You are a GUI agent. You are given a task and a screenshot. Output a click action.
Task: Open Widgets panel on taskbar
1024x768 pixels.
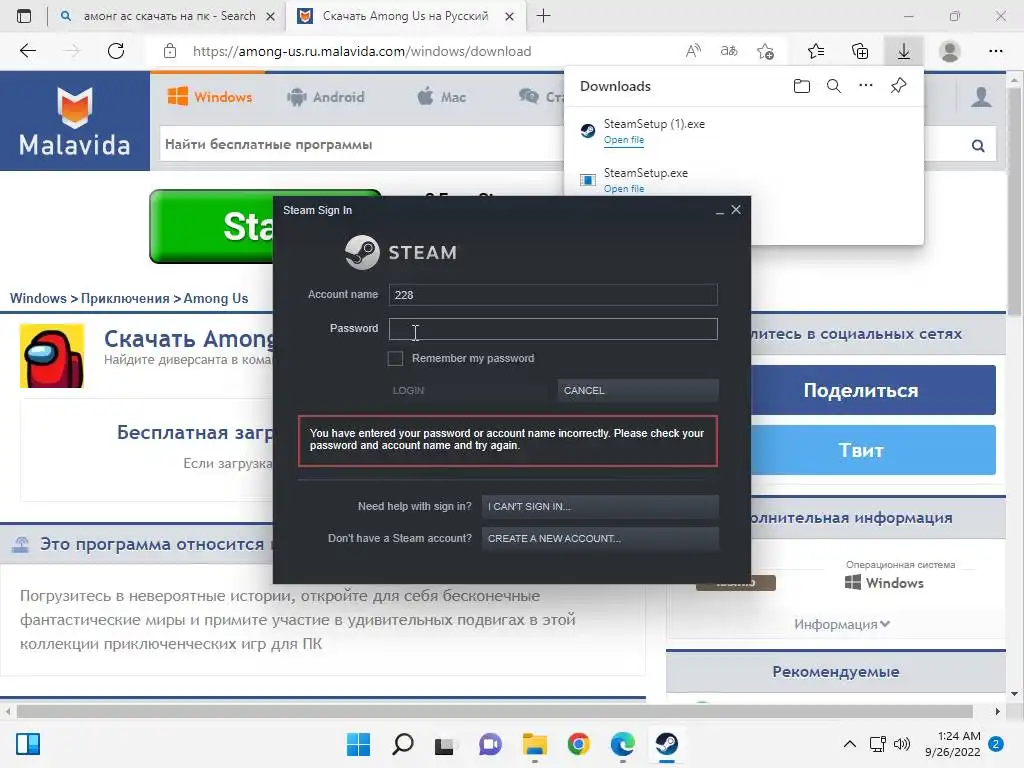coord(28,744)
